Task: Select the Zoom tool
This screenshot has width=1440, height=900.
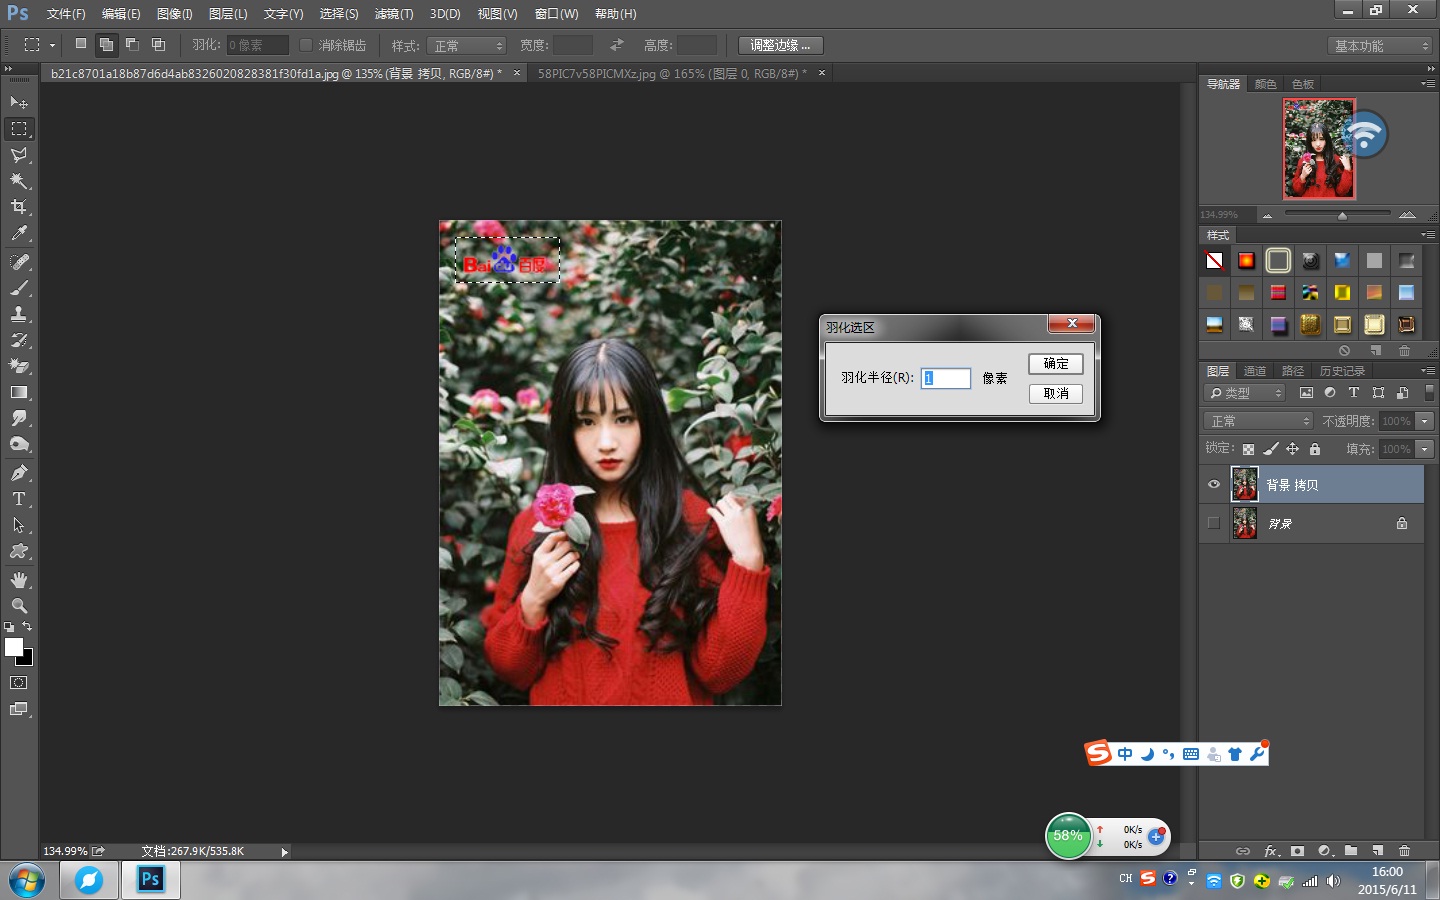Action: click(x=19, y=605)
